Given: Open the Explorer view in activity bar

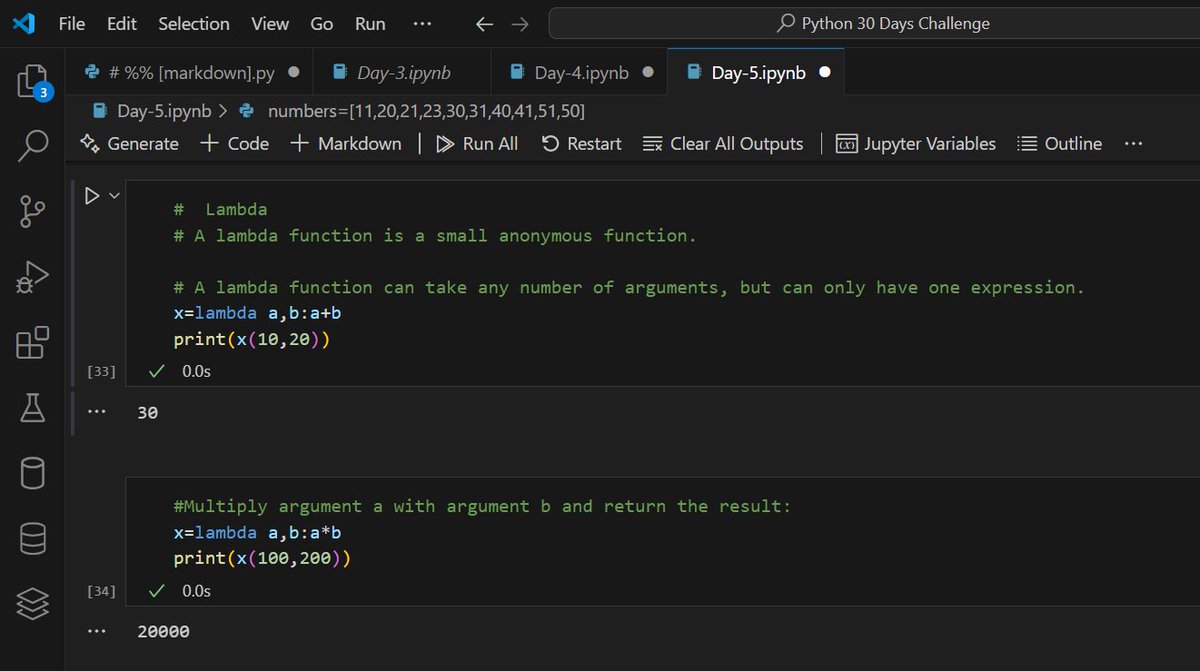Looking at the screenshot, I should tap(32, 81).
